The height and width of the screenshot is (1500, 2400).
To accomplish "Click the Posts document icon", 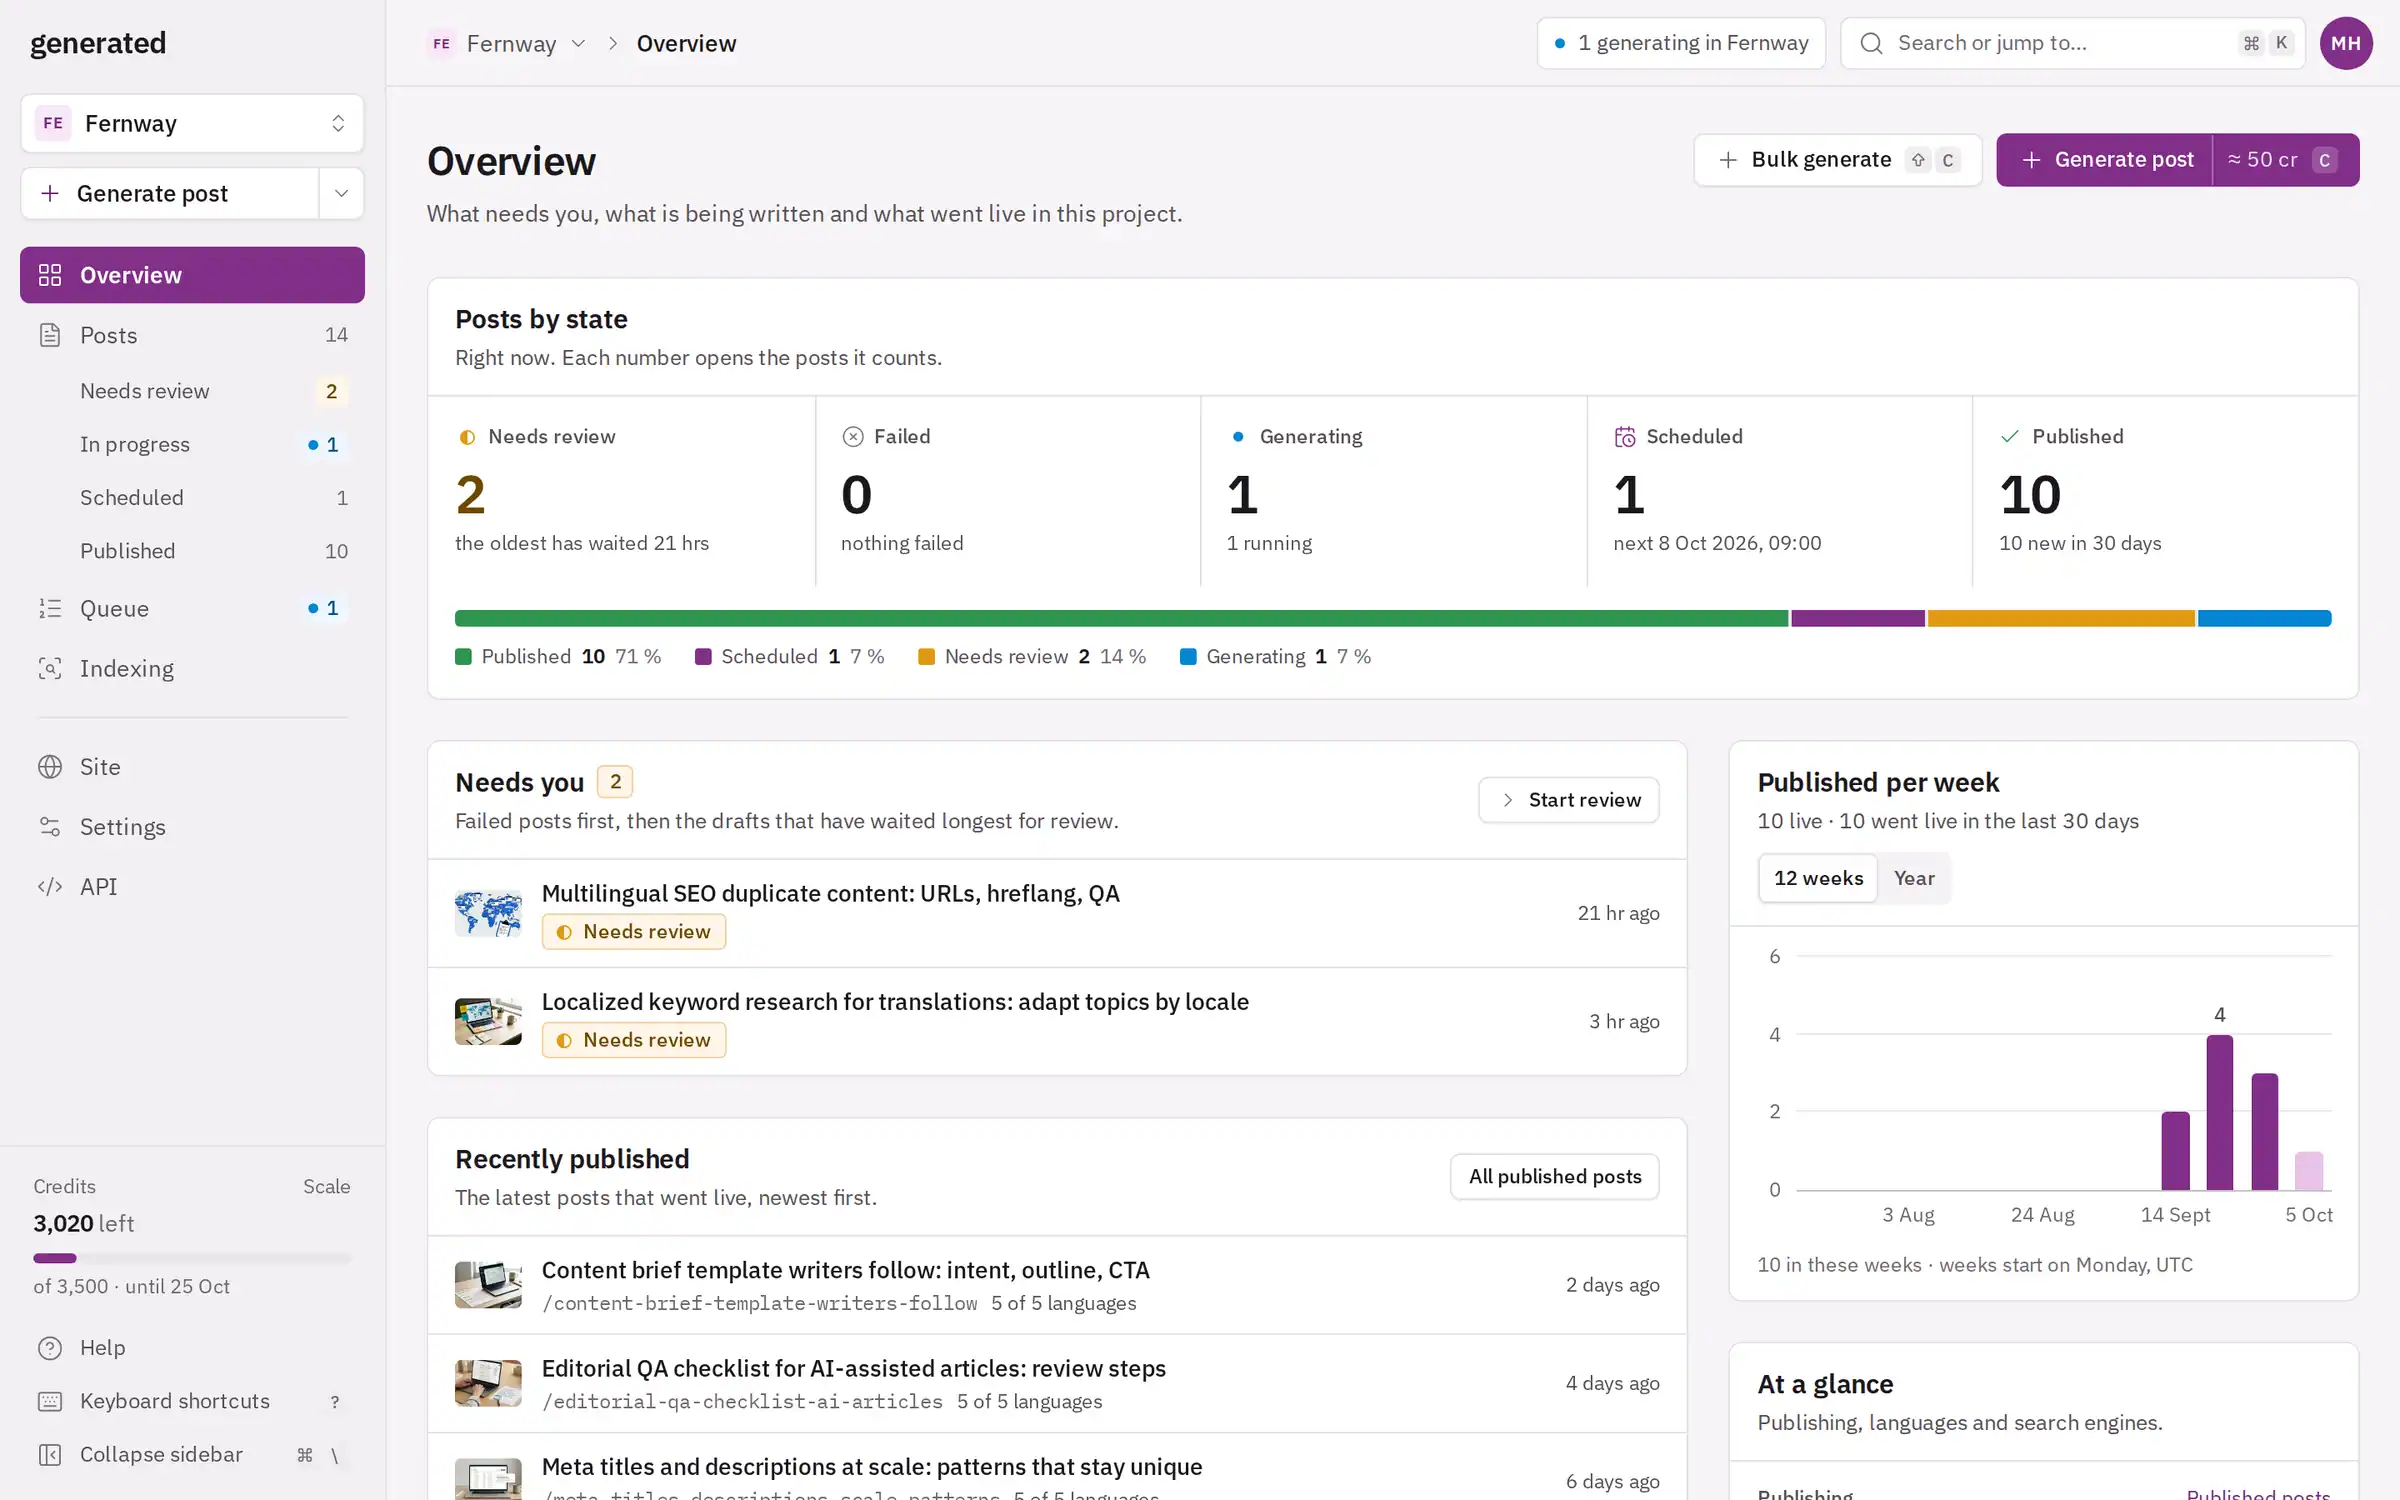I will pos(50,335).
